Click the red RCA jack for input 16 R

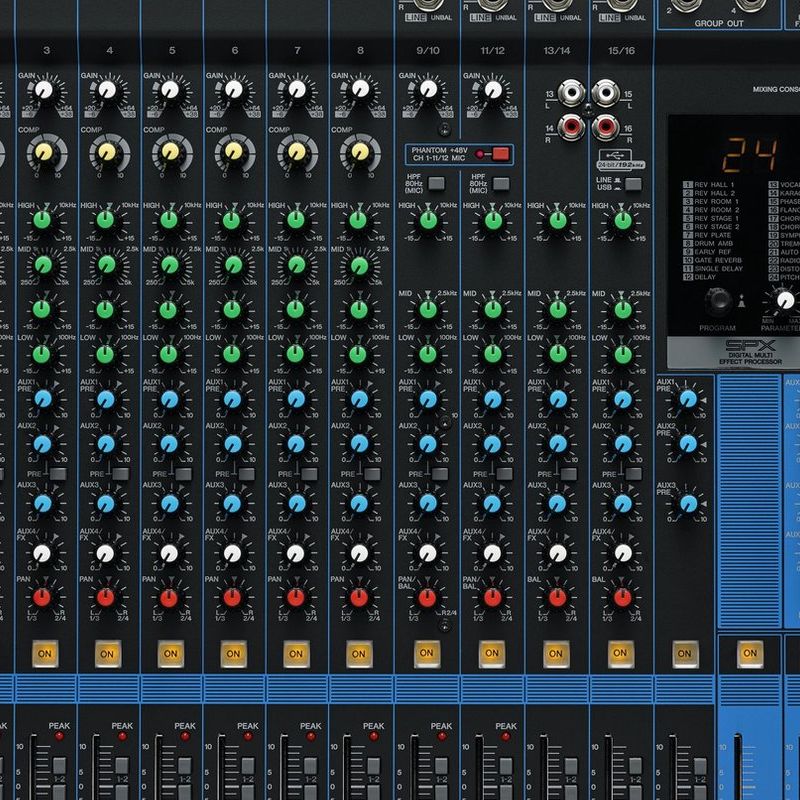click(x=604, y=126)
